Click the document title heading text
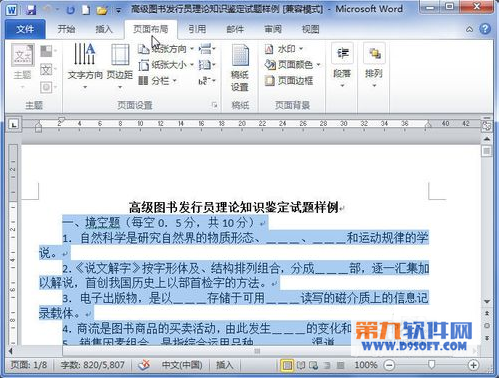Screen dimensions: 499x378 coord(234,207)
